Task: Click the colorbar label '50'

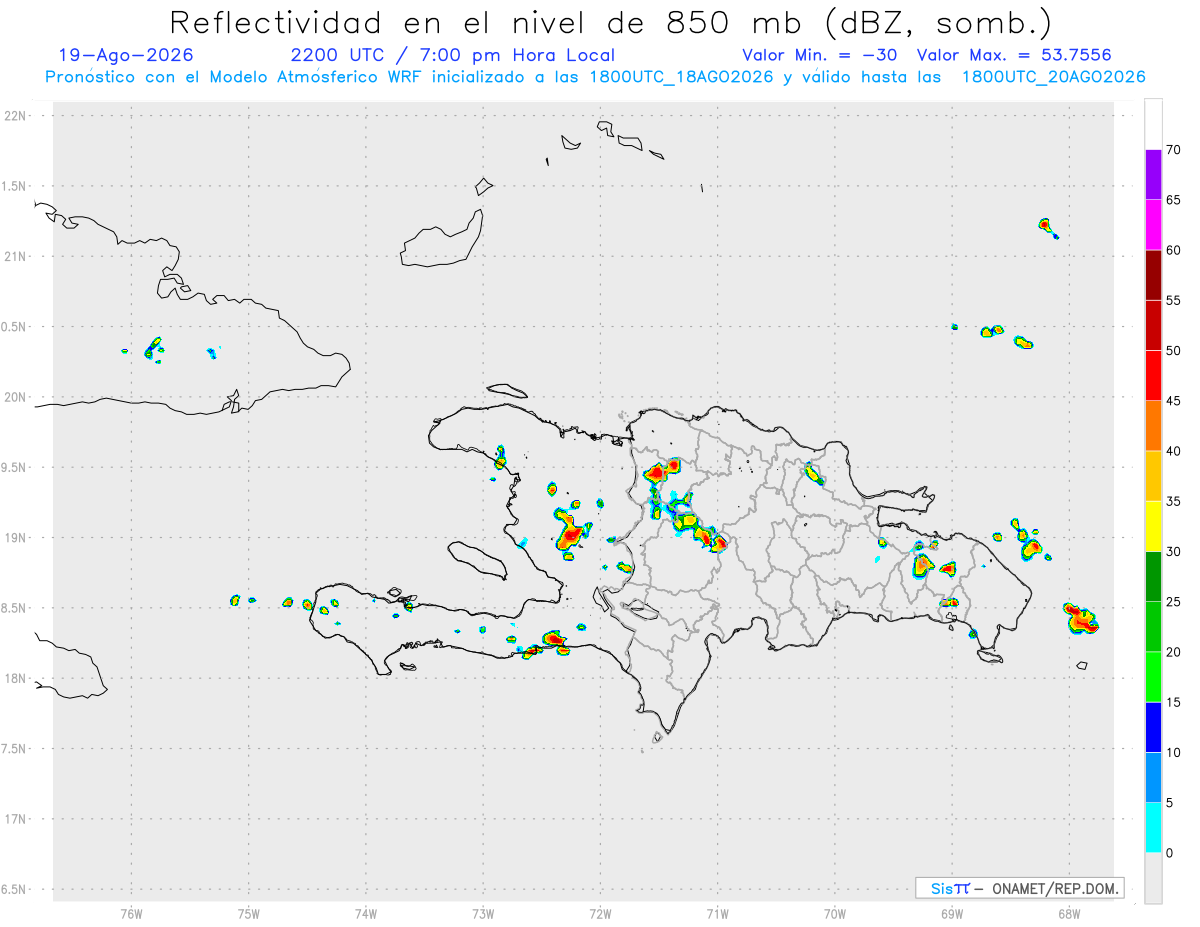Action: click(1173, 351)
